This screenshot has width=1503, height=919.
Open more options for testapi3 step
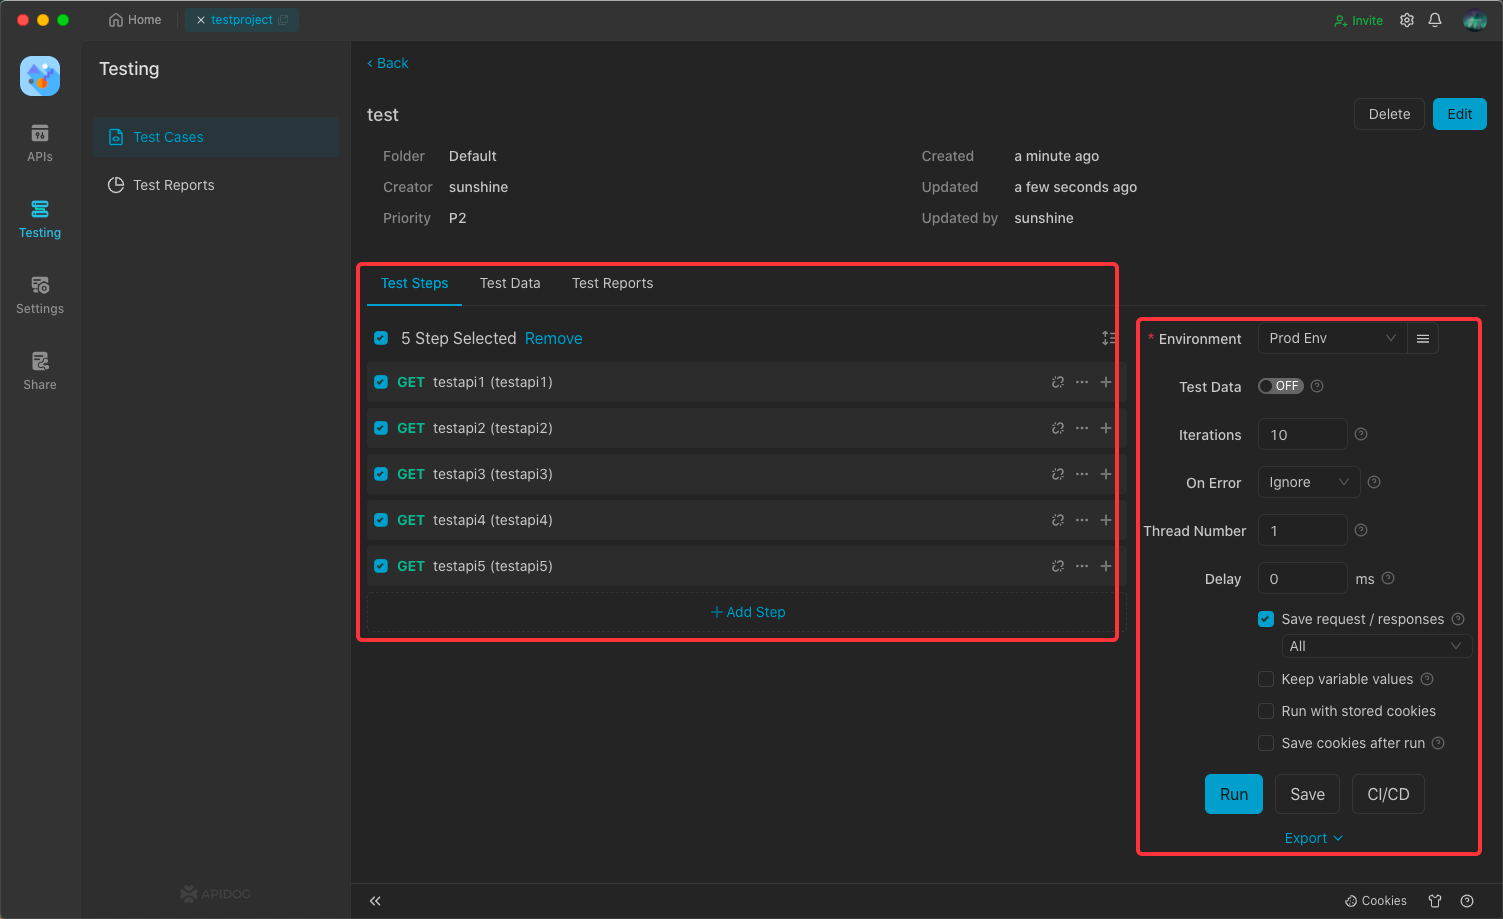[x=1082, y=474]
